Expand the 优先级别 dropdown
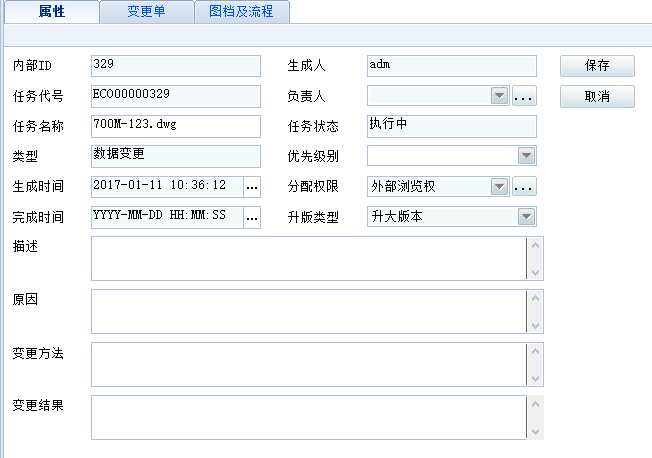The height and width of the screenshot is (458, 652). click(527, 156)
